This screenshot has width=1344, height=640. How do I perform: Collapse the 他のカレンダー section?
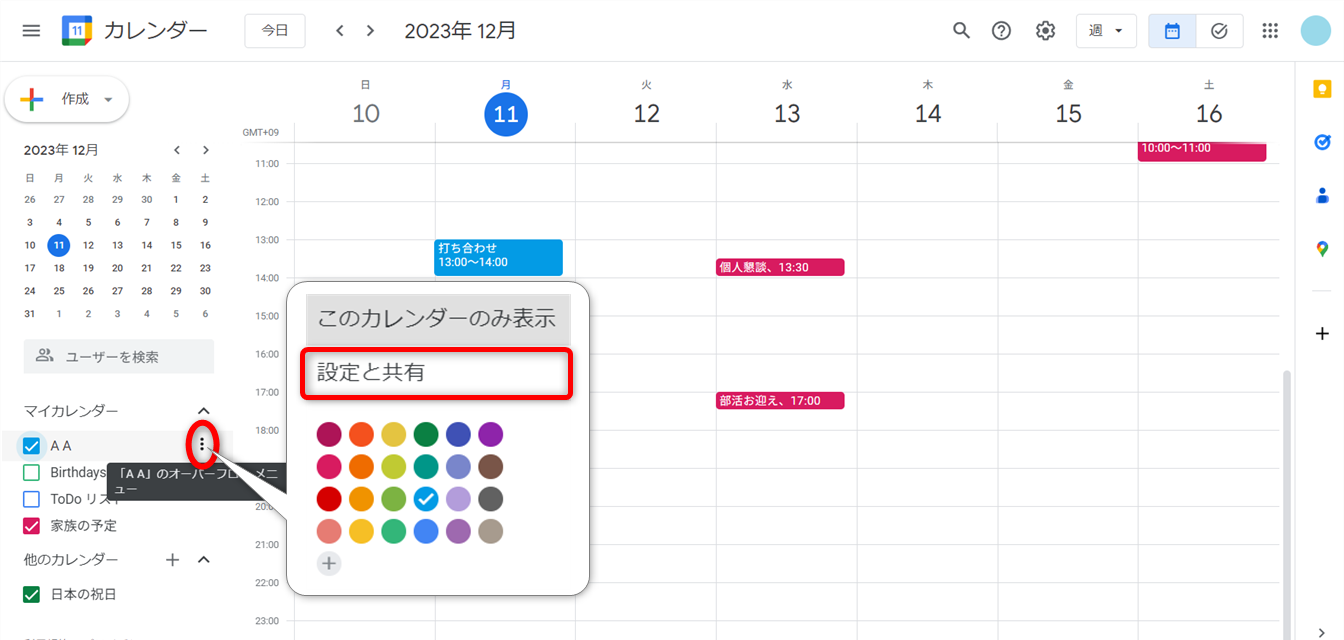click(x=204, y=560)
